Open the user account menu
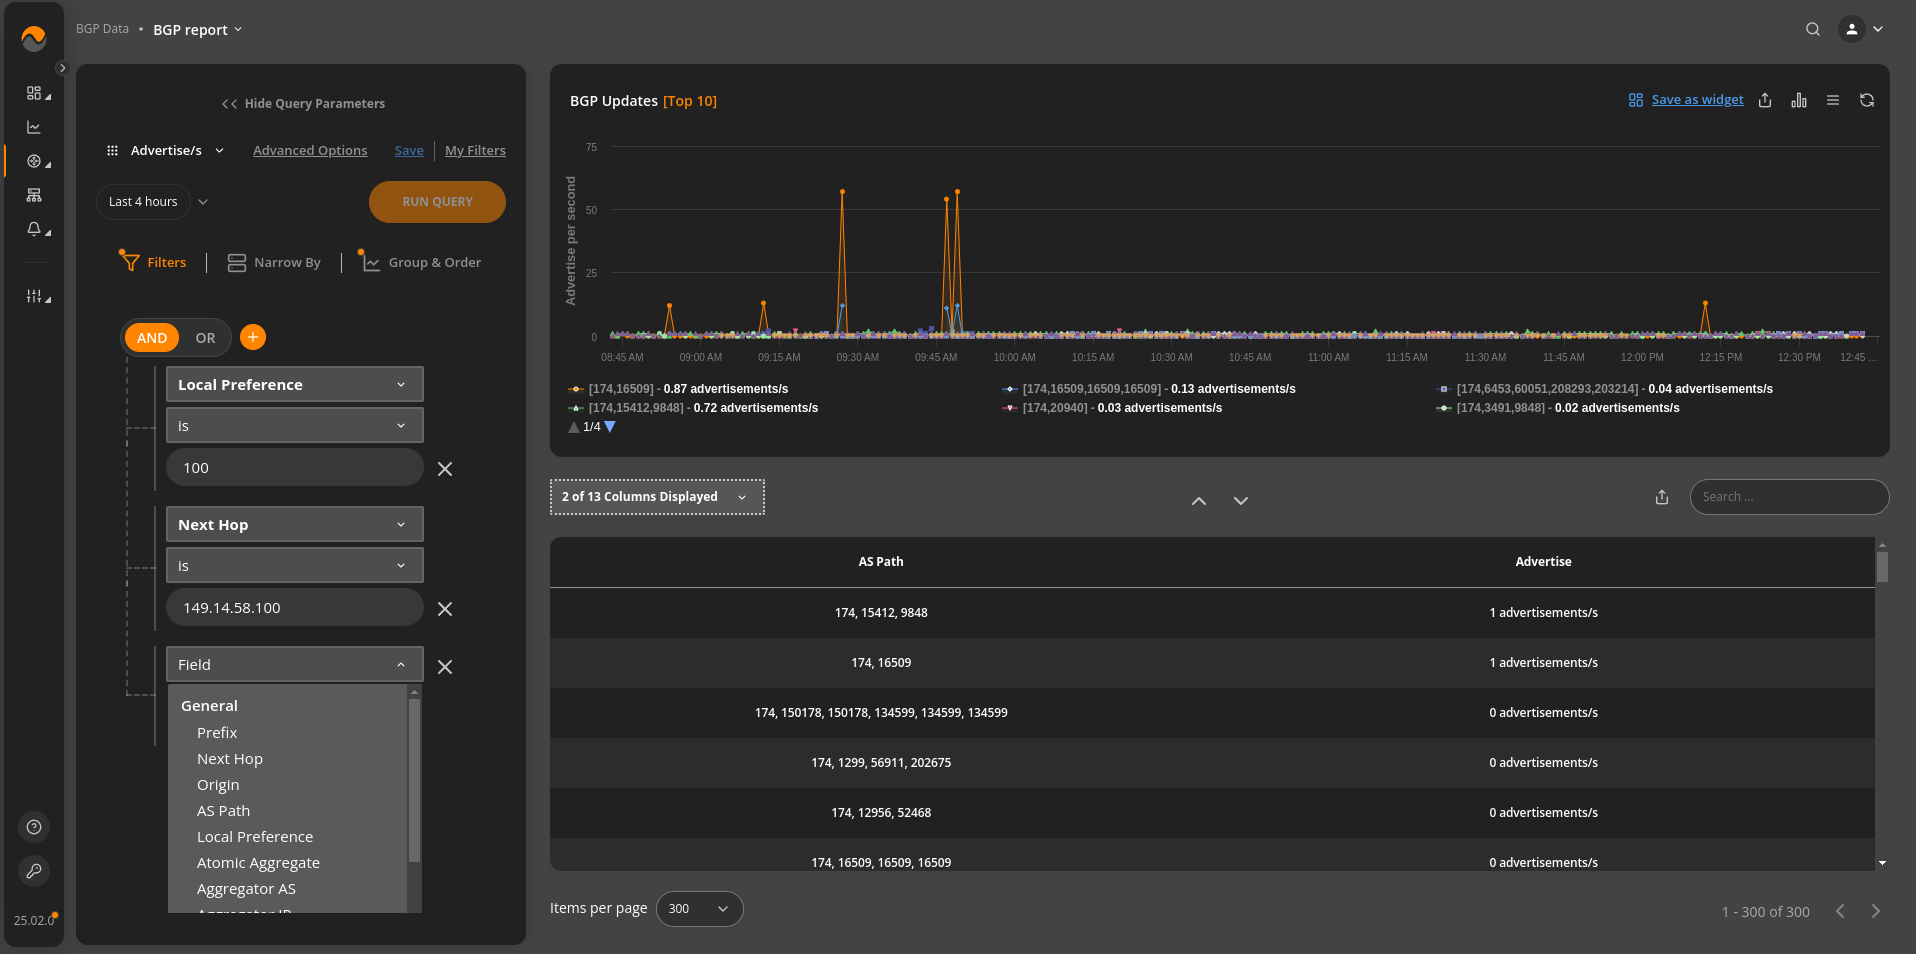 [1861, 29]
